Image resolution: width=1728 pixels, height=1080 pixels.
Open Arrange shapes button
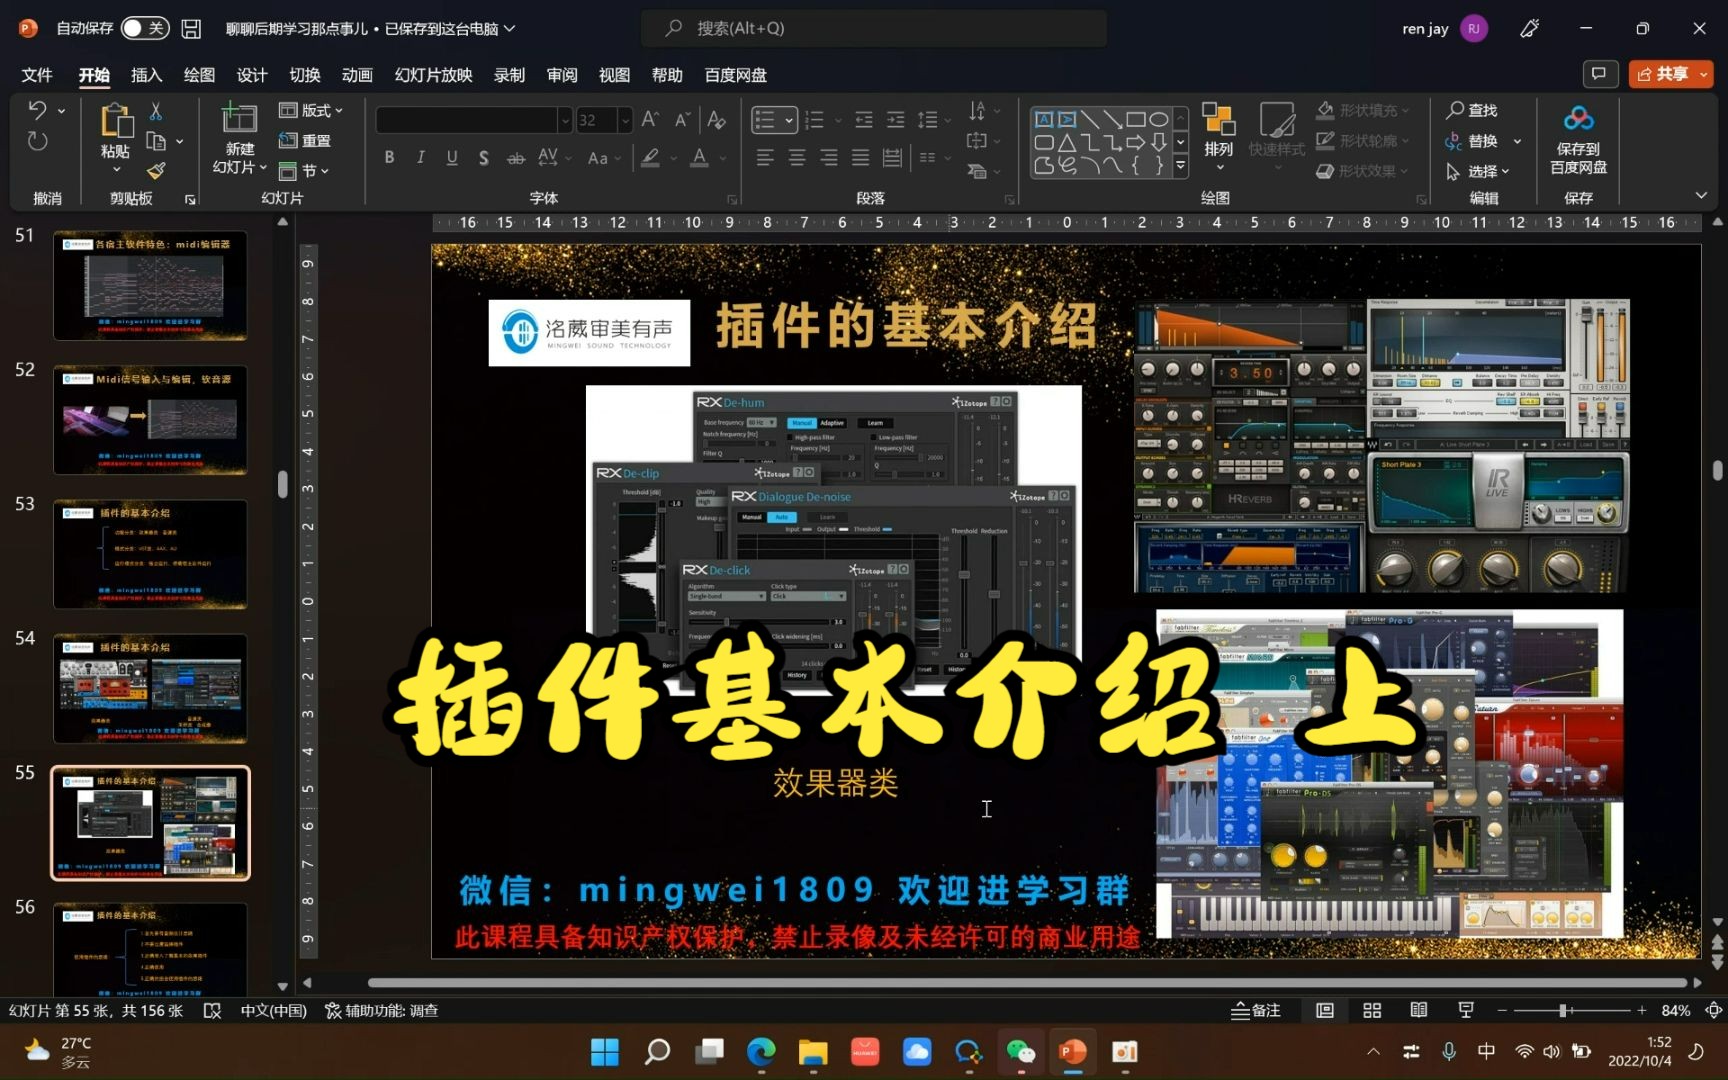coord(1218,136)
